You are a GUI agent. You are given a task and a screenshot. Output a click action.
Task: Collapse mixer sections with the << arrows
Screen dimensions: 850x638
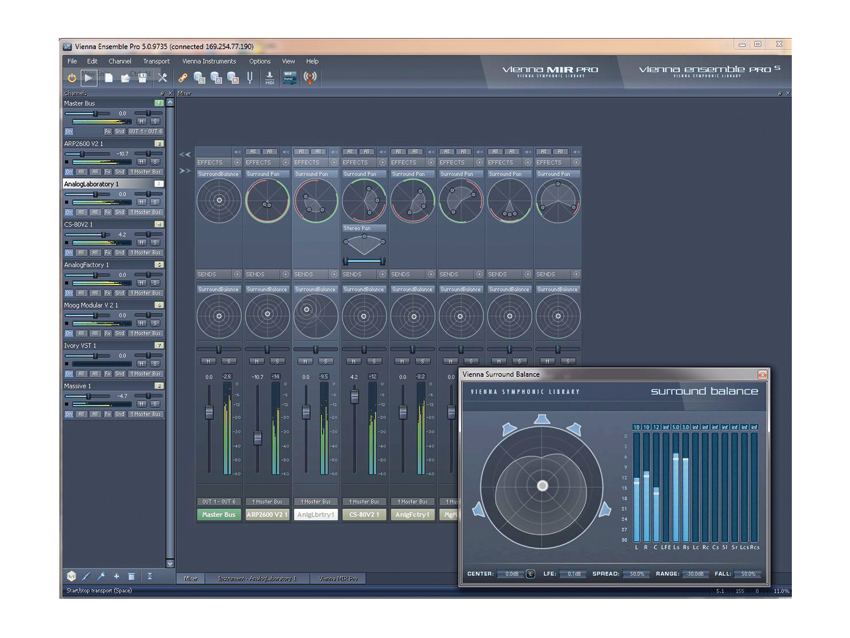click(x=185, y=154)
